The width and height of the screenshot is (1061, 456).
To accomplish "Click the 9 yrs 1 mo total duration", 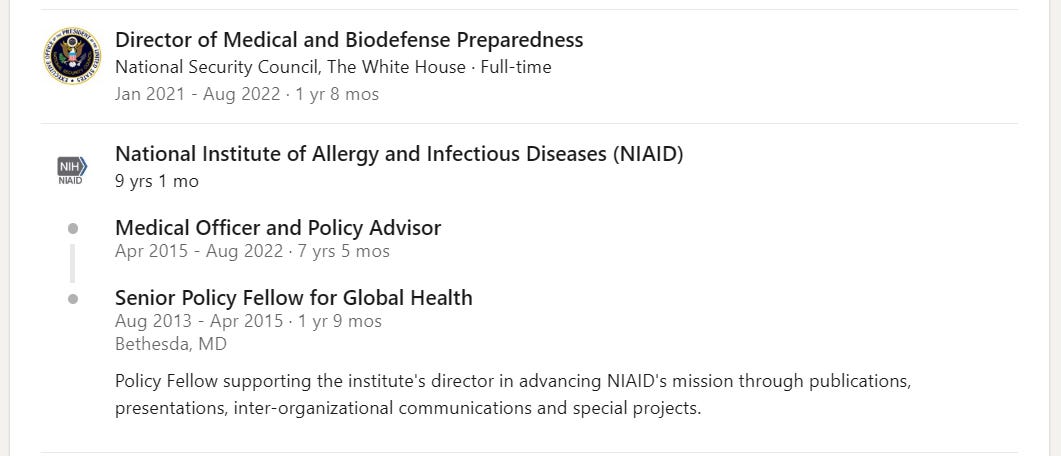I will point(157,182).
